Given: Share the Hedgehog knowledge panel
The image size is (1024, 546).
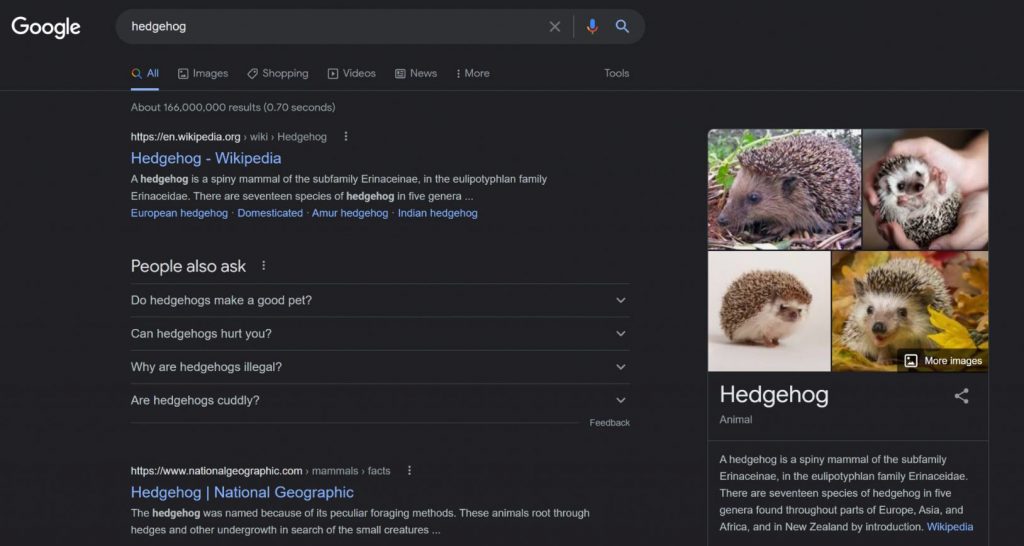Looking at the screenshot, I should (961, 396).
